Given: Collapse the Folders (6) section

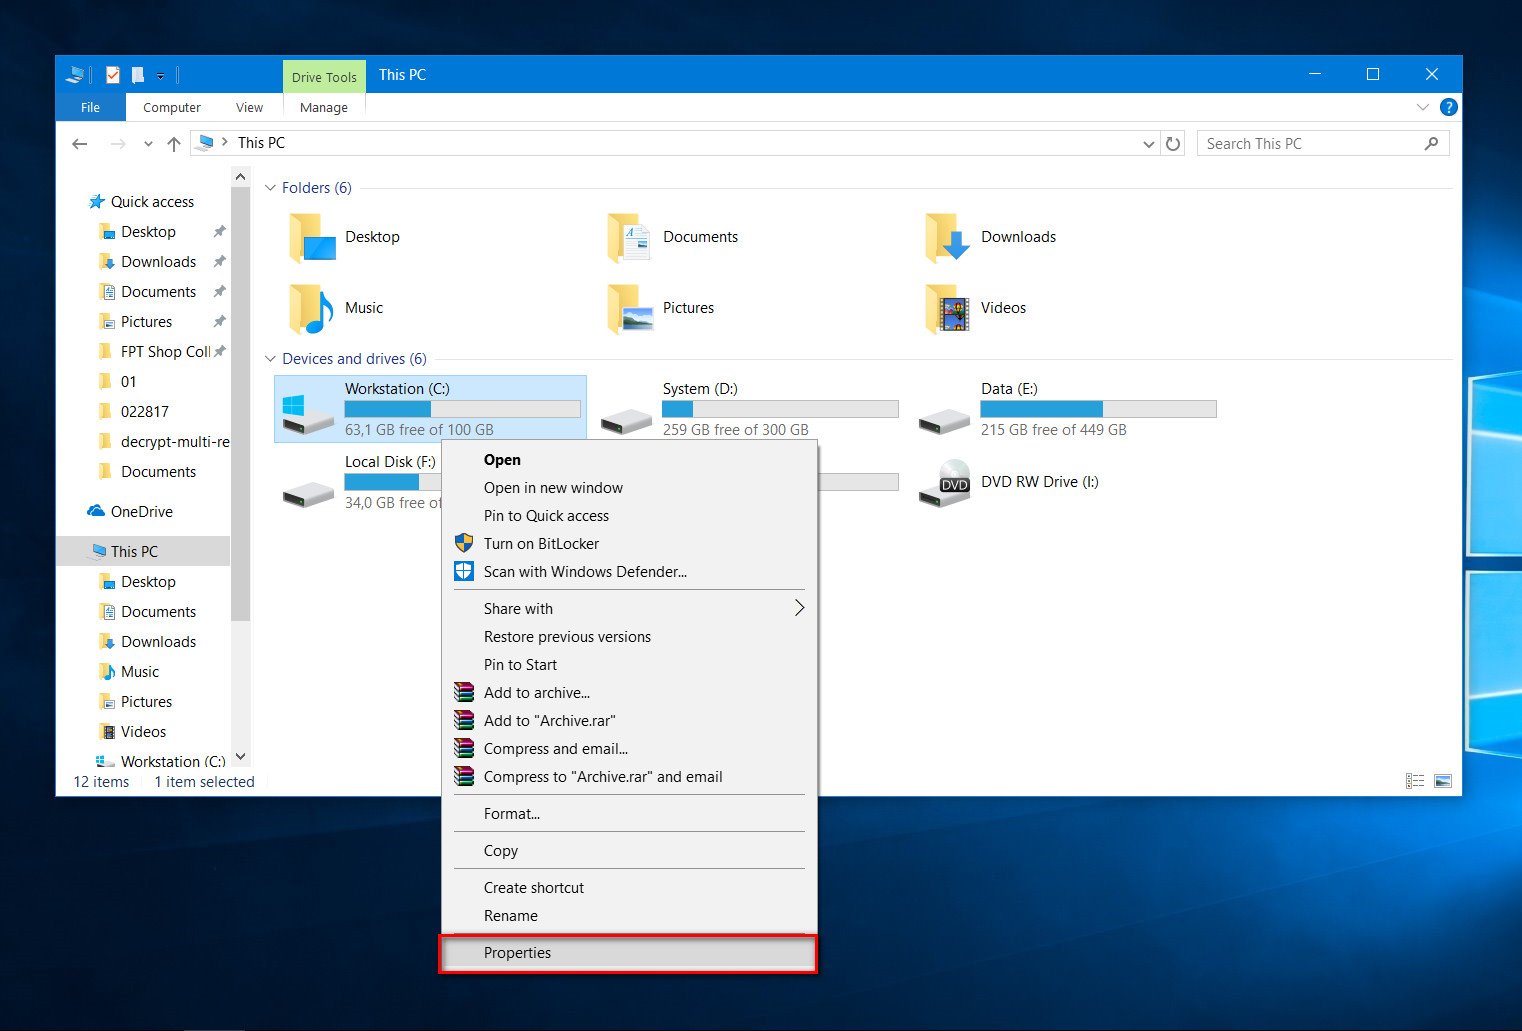Looking at the screenshot, I should tap(270, 187).
